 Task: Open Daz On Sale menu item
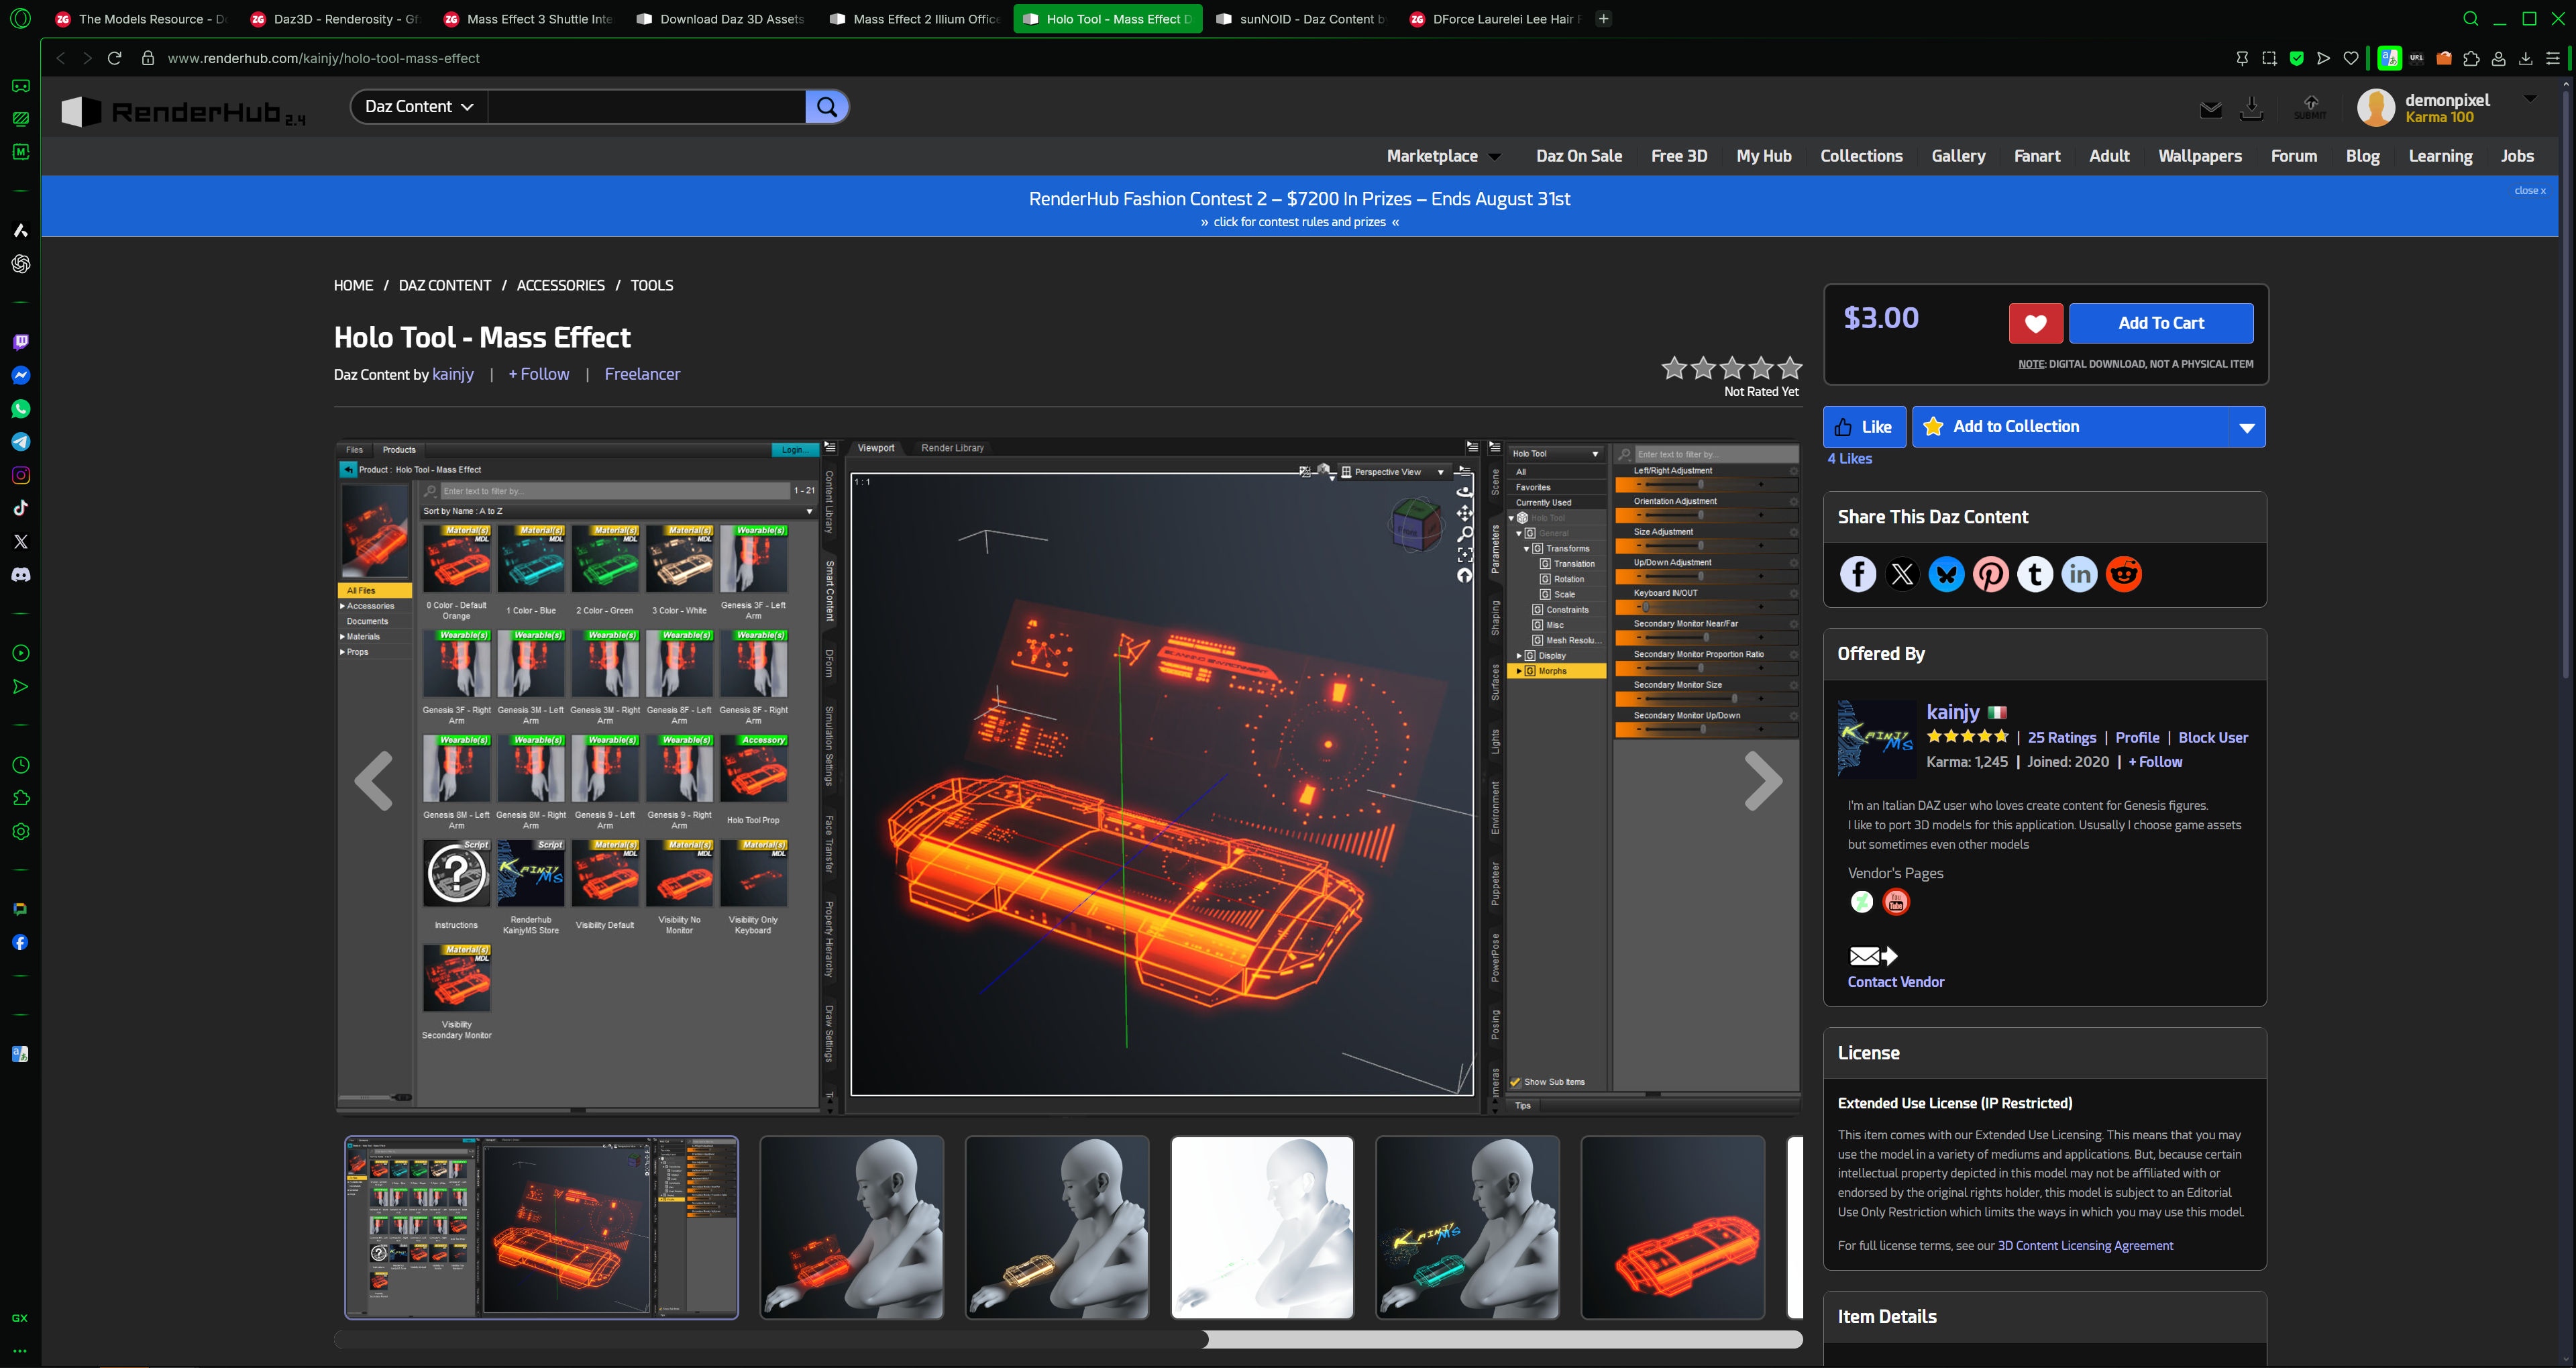pyautogui.click(x=1579, y=156)
